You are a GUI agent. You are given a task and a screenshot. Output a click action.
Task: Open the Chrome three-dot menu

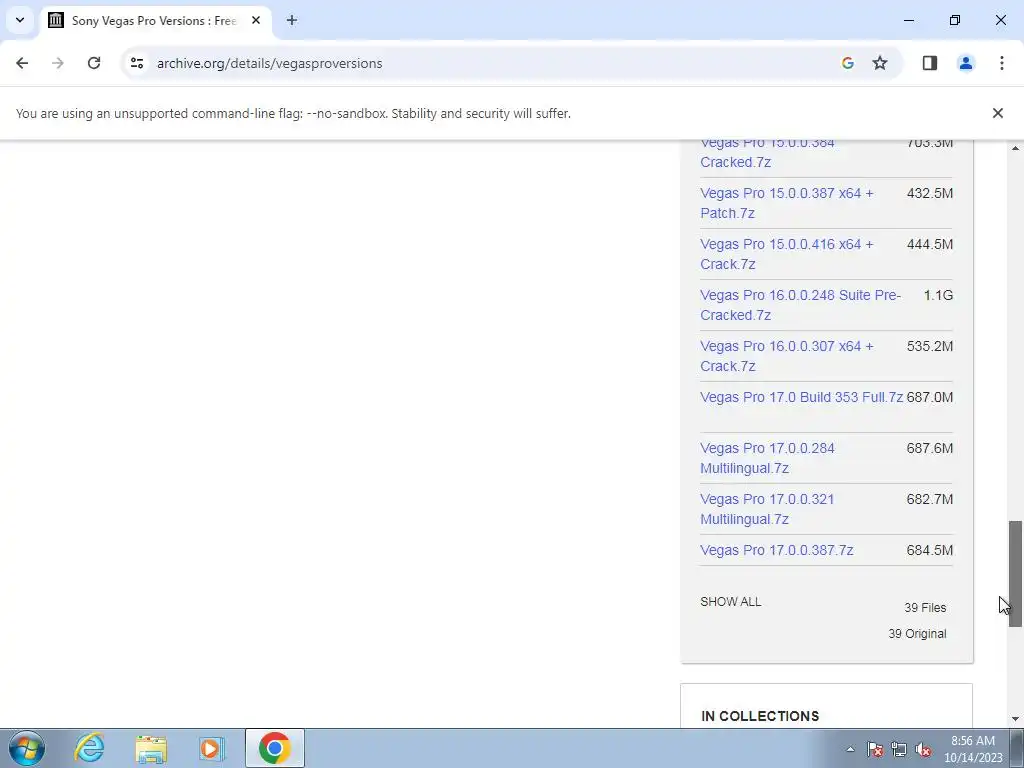point(1002,63)
